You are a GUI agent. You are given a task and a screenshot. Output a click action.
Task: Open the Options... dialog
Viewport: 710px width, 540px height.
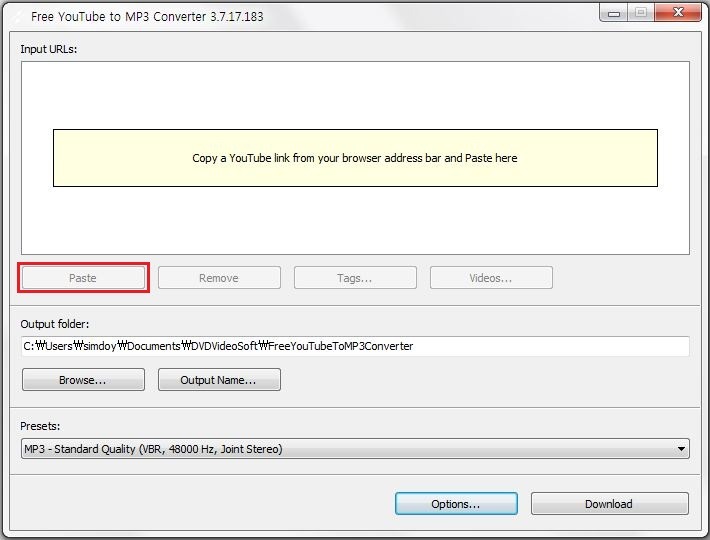456,504
